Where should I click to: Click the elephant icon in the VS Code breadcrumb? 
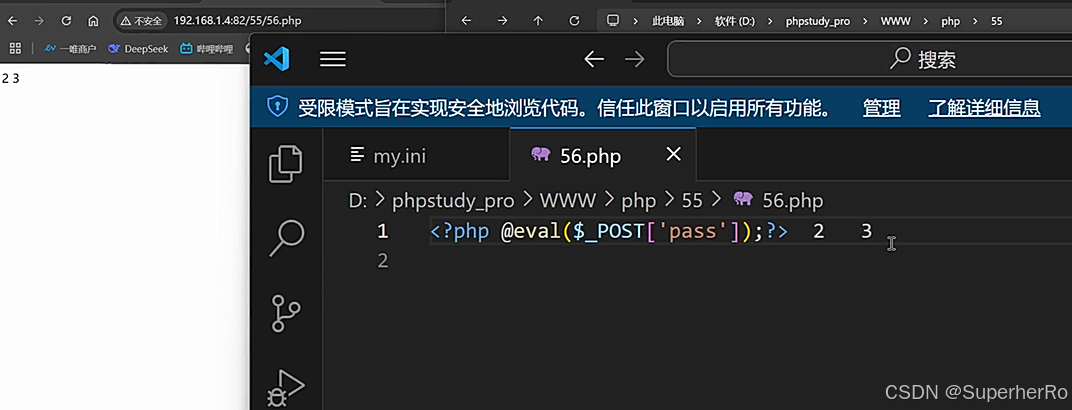click(743, 200)
